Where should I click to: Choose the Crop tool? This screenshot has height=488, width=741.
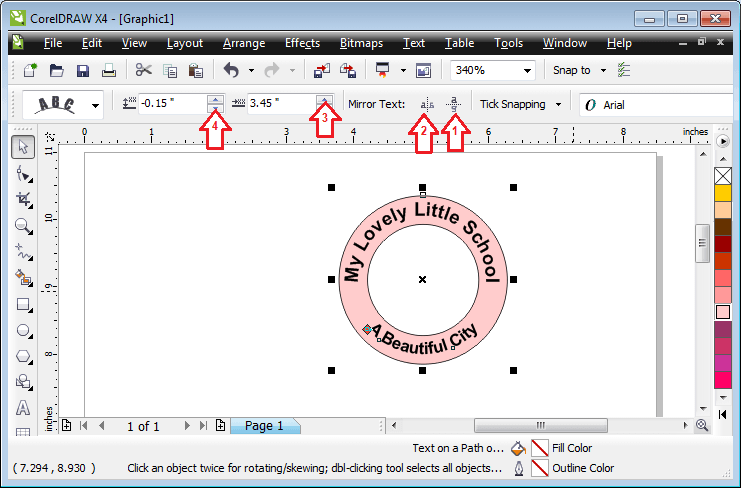(x=23, y=199)
